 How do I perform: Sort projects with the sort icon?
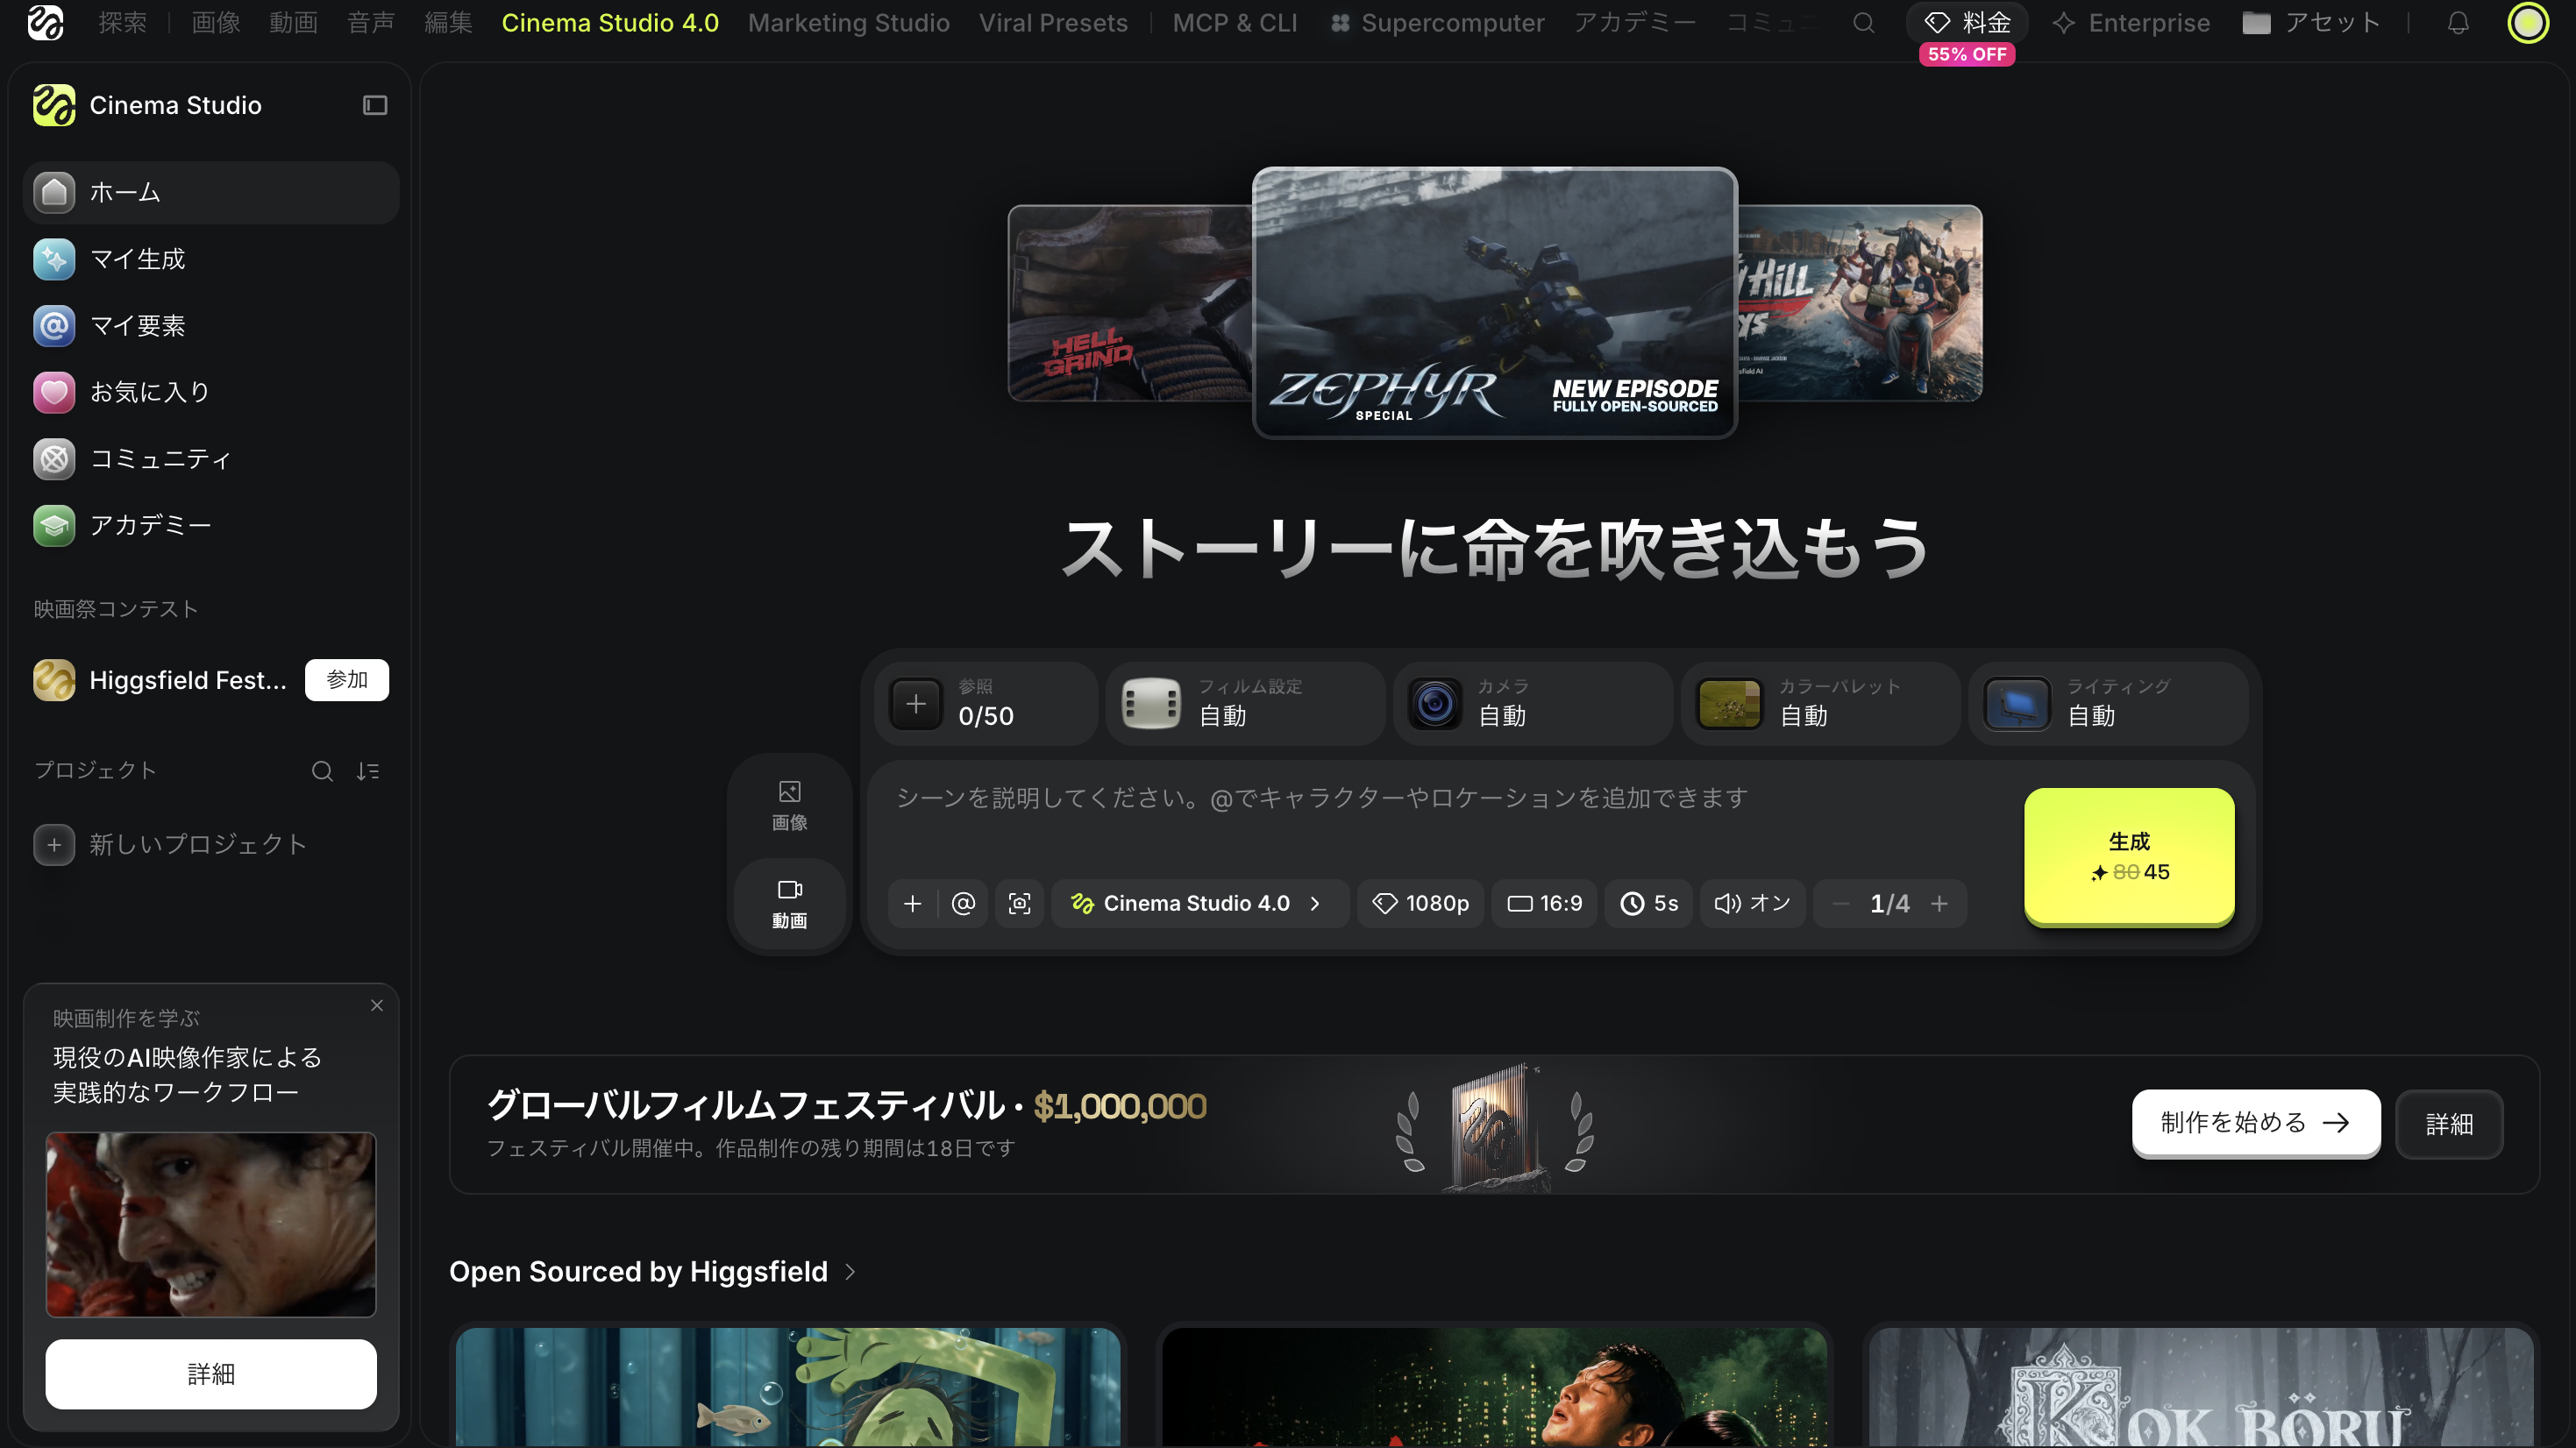[x=368, y=771]
